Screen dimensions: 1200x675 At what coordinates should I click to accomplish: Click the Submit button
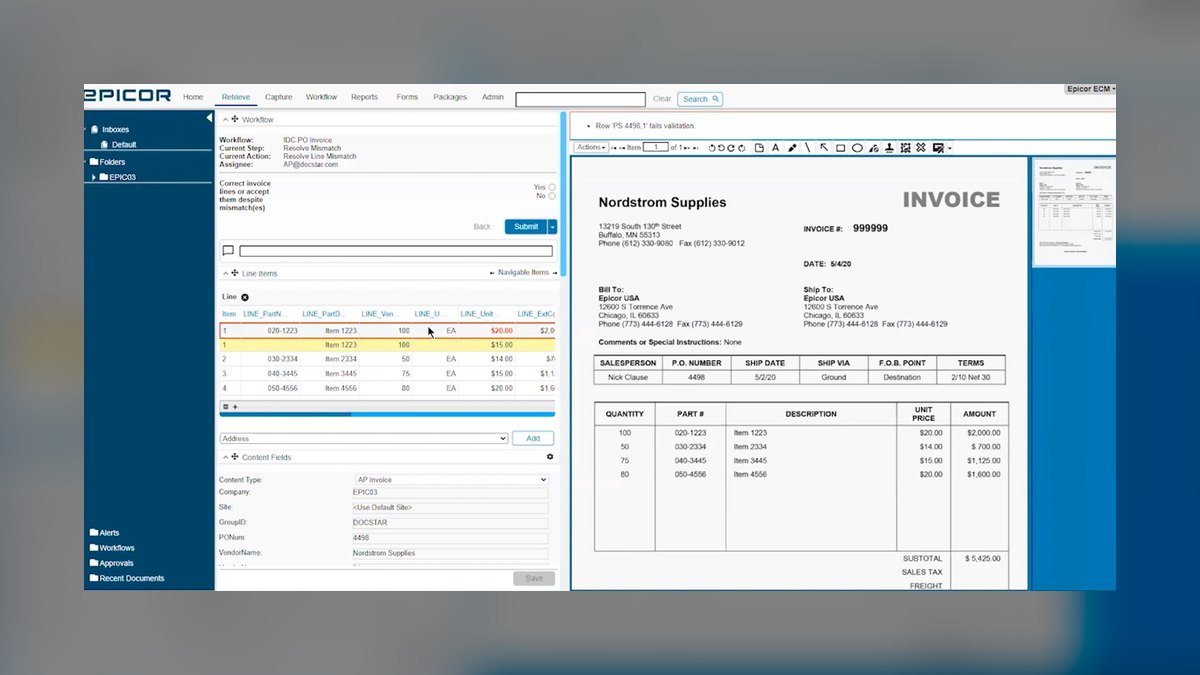pos(526,227)
